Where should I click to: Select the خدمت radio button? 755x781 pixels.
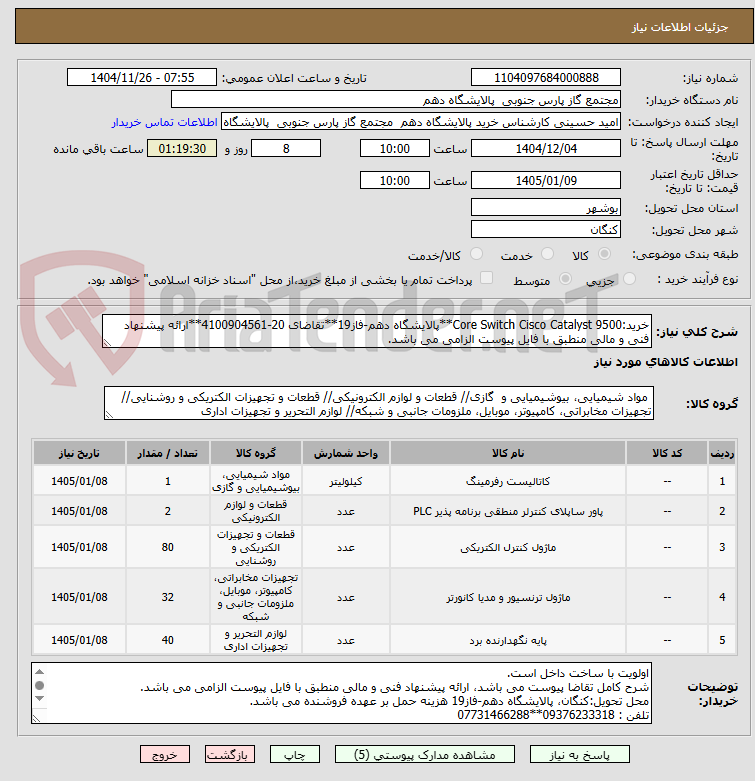pos(547,254)
